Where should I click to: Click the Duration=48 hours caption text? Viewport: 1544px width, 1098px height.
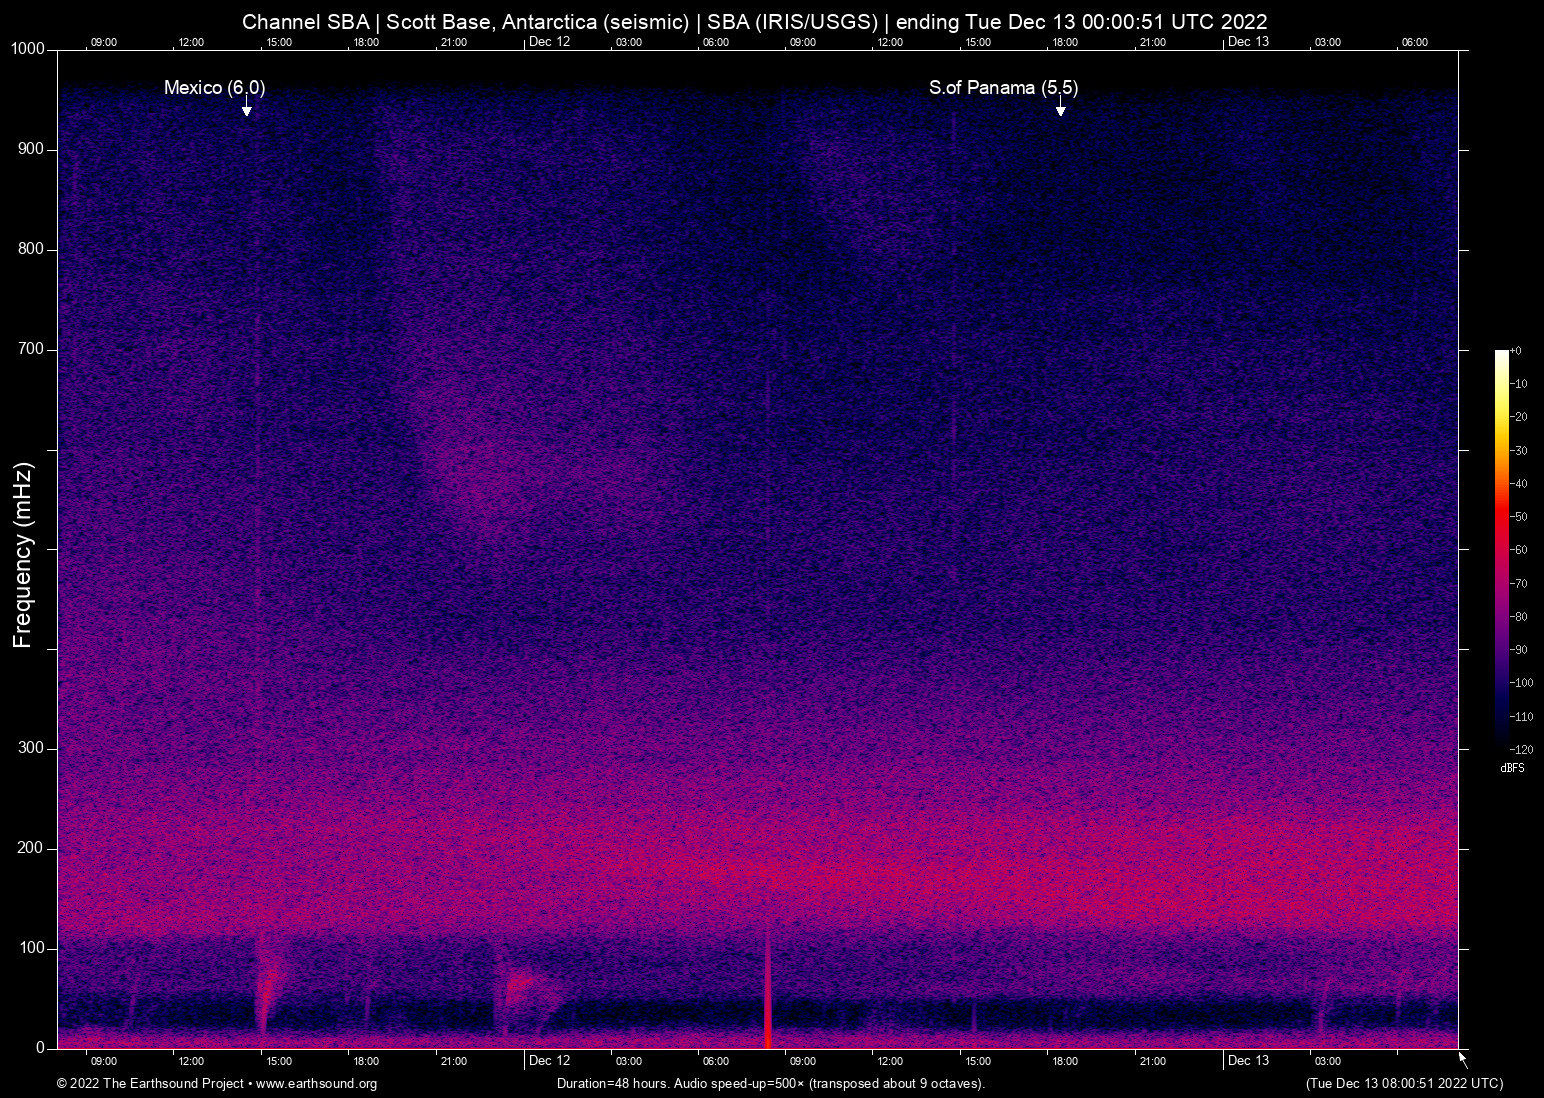[x=770, y=1084]
